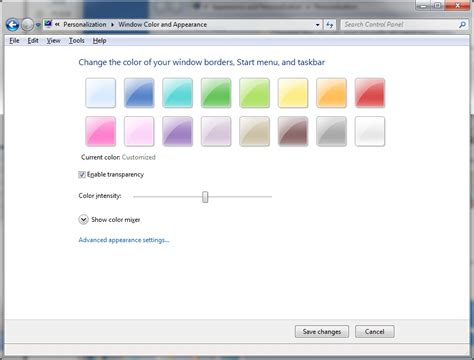Select the violet purple color swatch
This screenshot has width=474, height=360.
point(177,131)
